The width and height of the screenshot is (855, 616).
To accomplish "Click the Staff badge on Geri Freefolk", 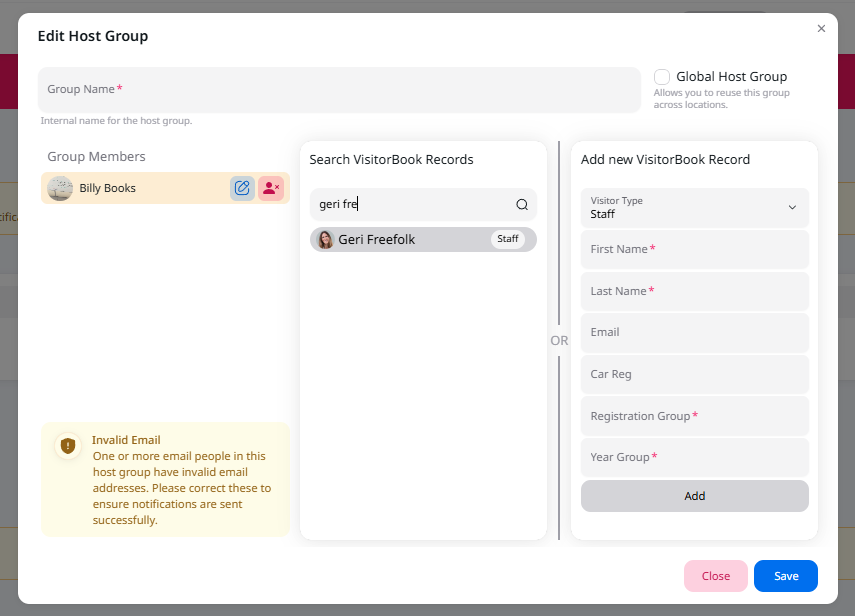I will point(508,240).
